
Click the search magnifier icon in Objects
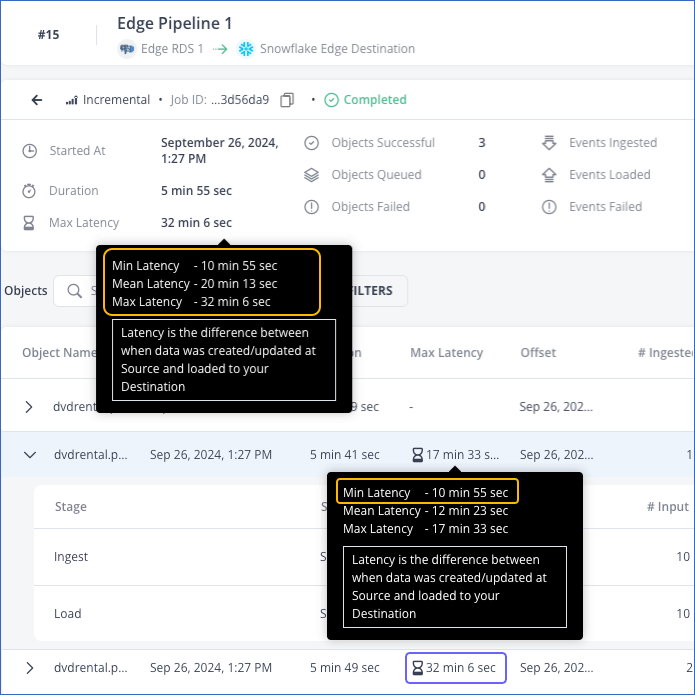click(x=74, y=291)
